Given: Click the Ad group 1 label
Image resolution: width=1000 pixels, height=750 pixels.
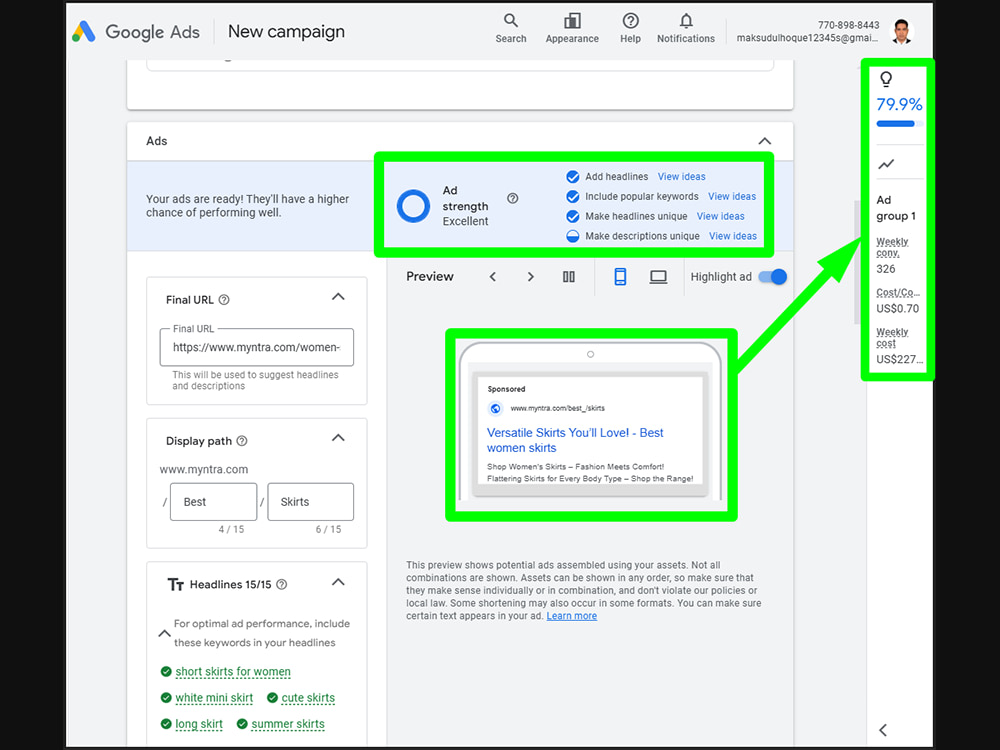Looking at the screenshot, I should pyautogui.click(x=895, y=208).
